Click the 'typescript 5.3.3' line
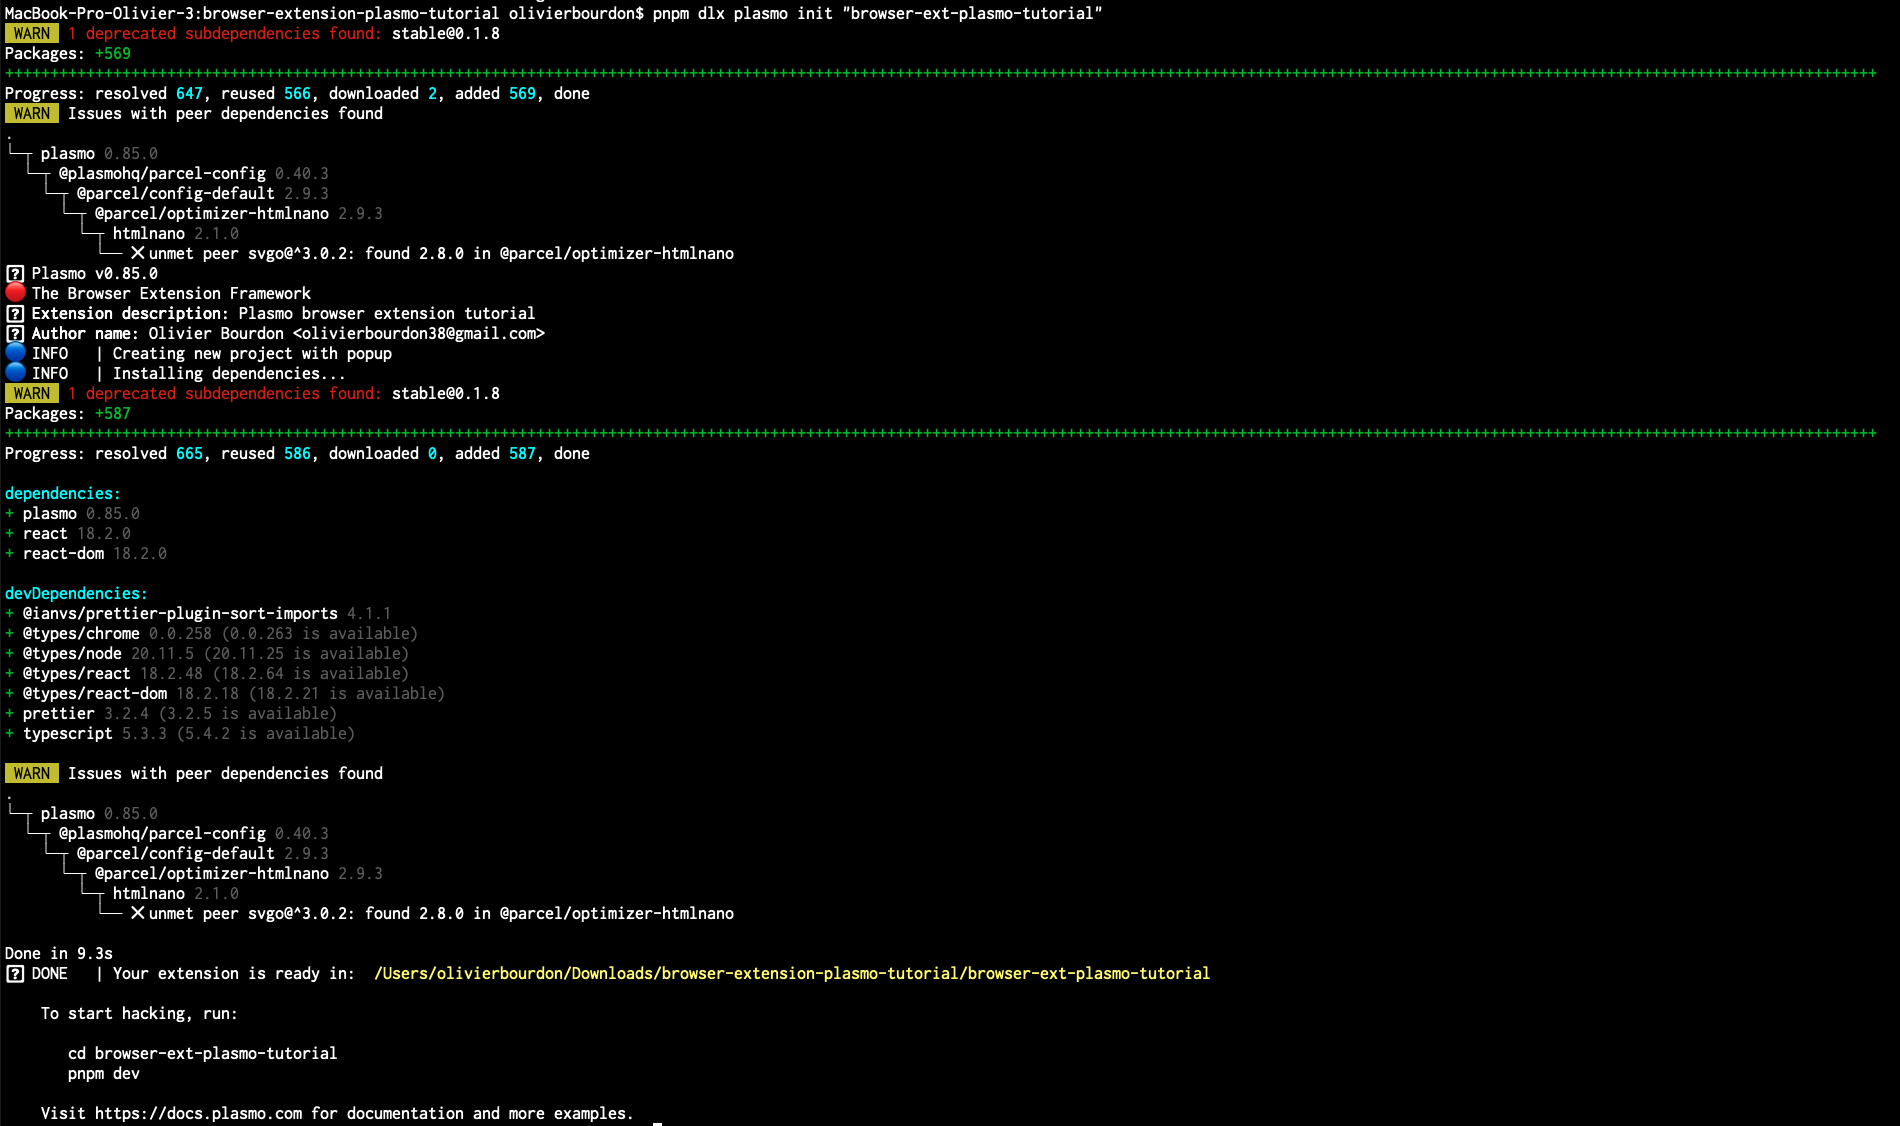 click(x=180, y=733)
